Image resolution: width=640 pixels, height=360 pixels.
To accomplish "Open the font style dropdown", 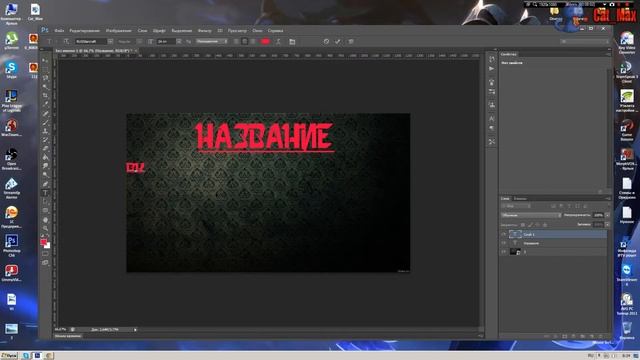I will pos(139,41).
